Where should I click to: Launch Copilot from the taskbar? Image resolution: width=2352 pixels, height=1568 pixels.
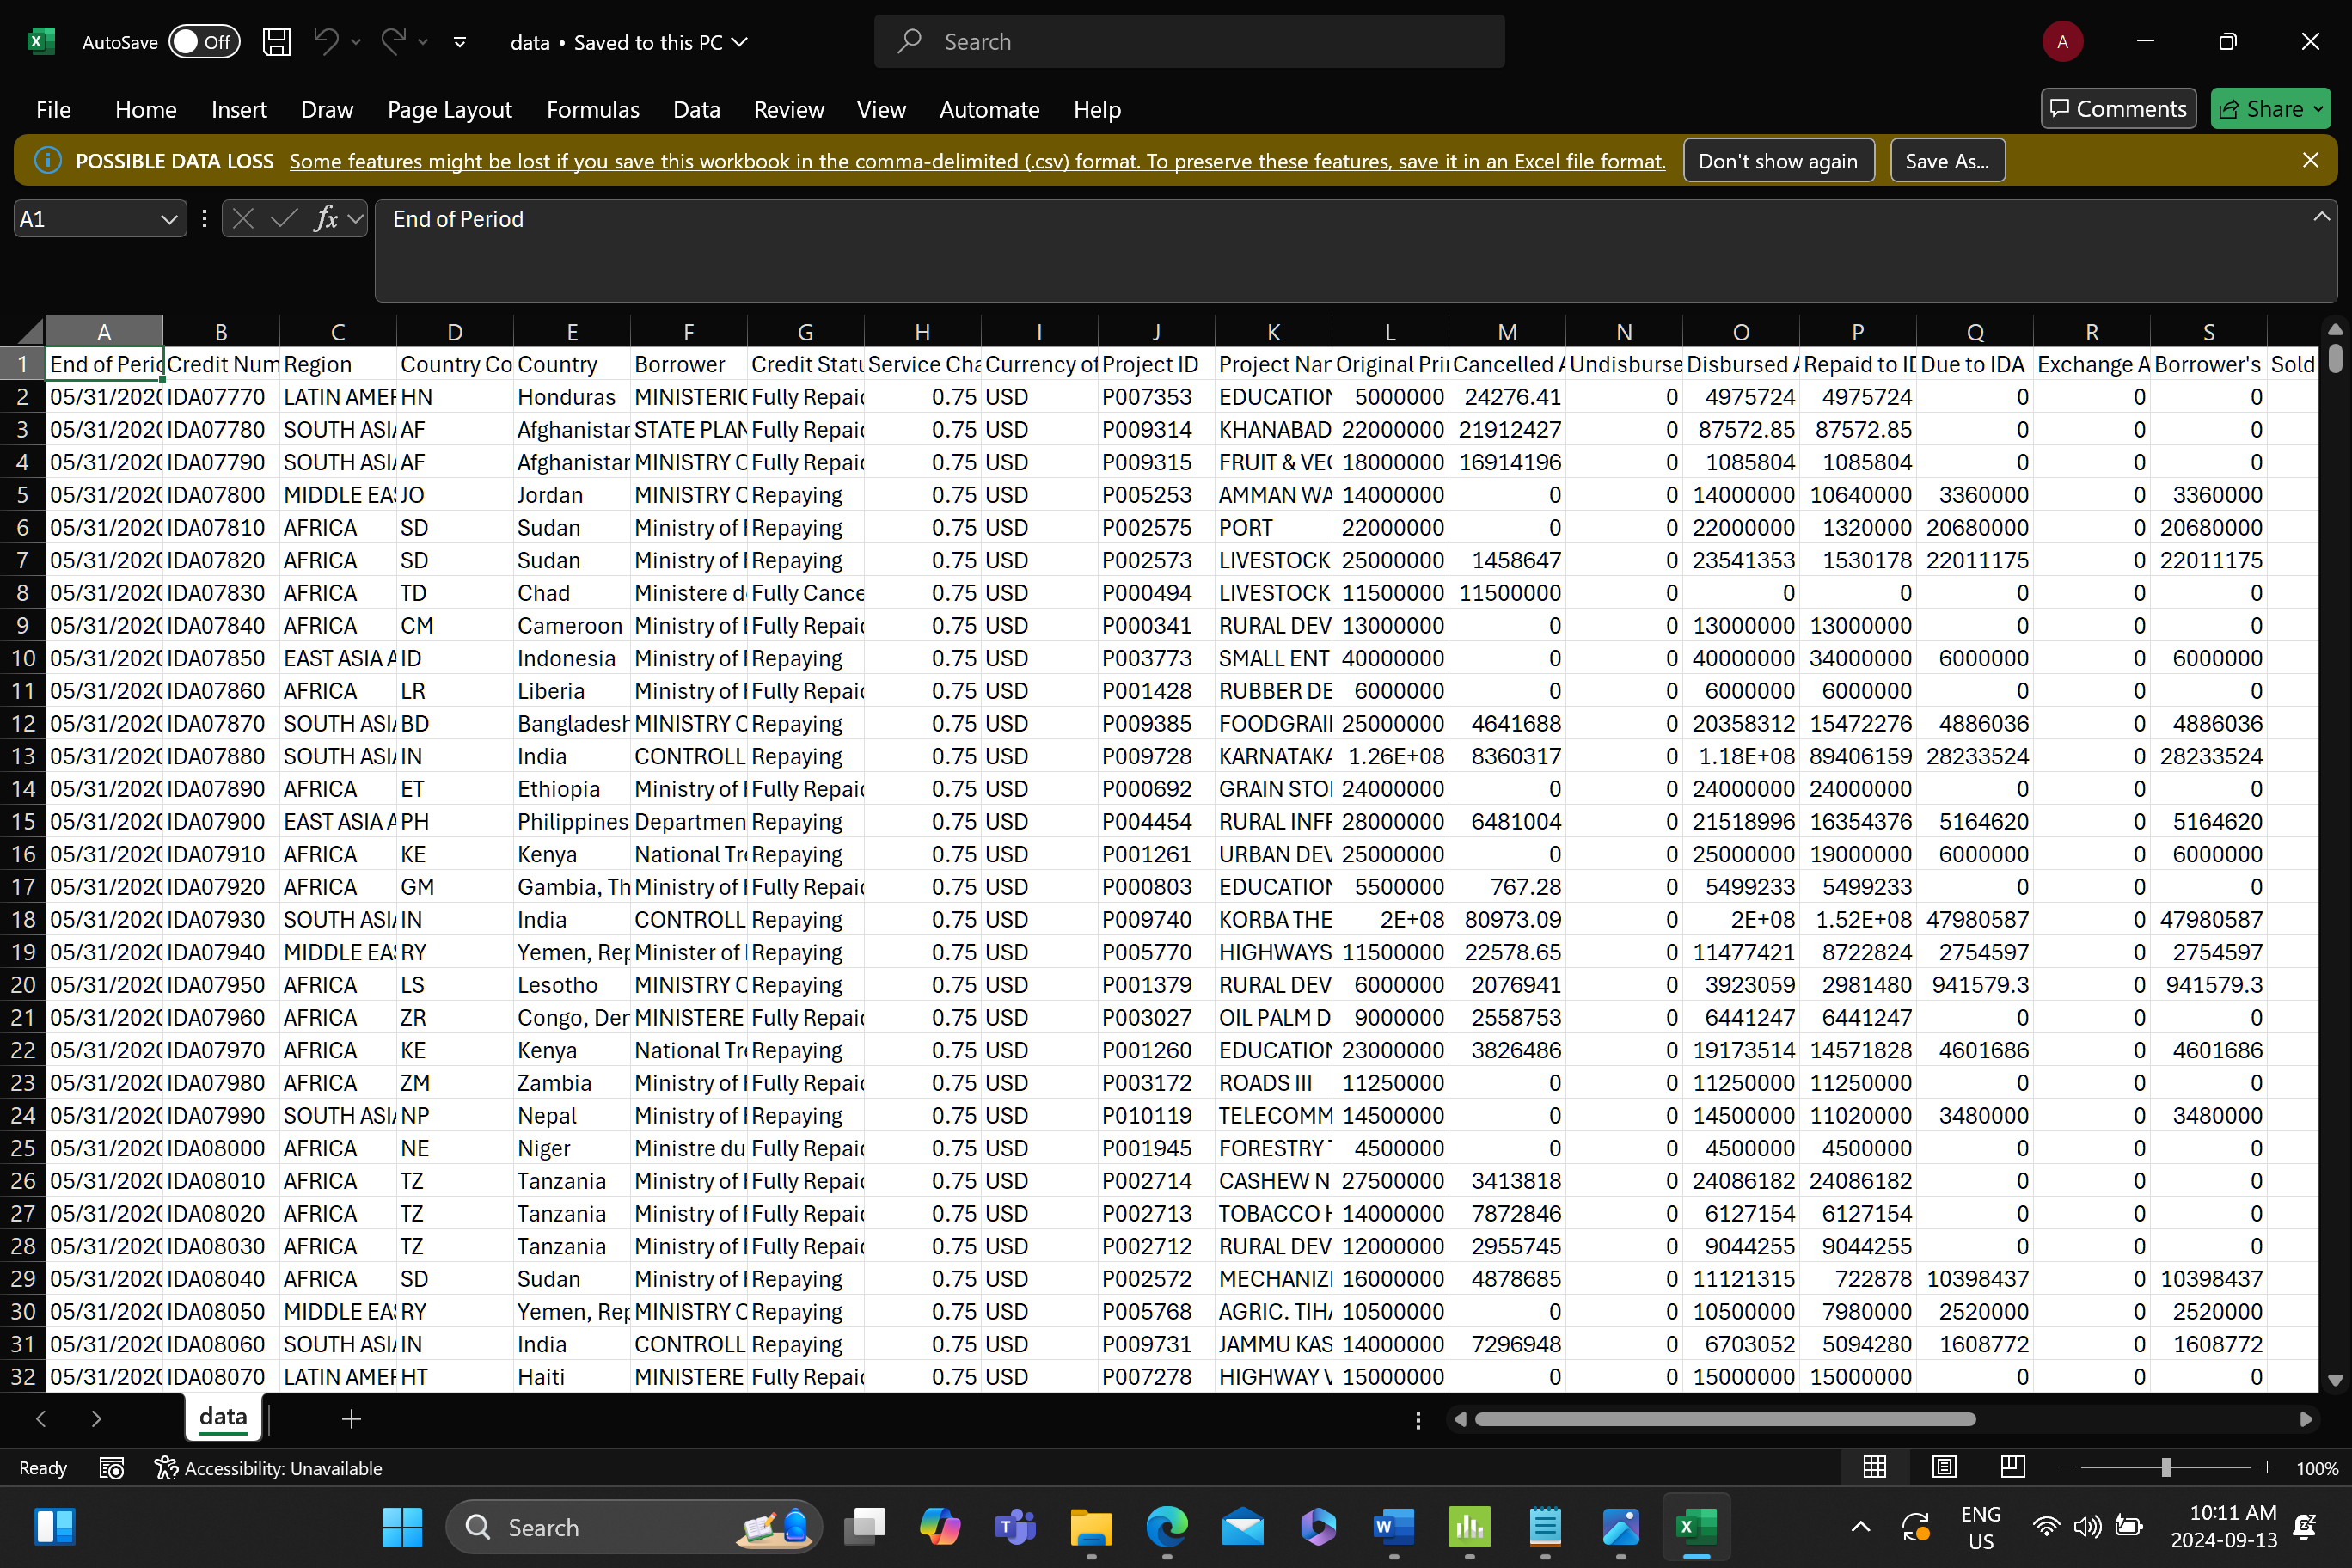point(940,1527)
